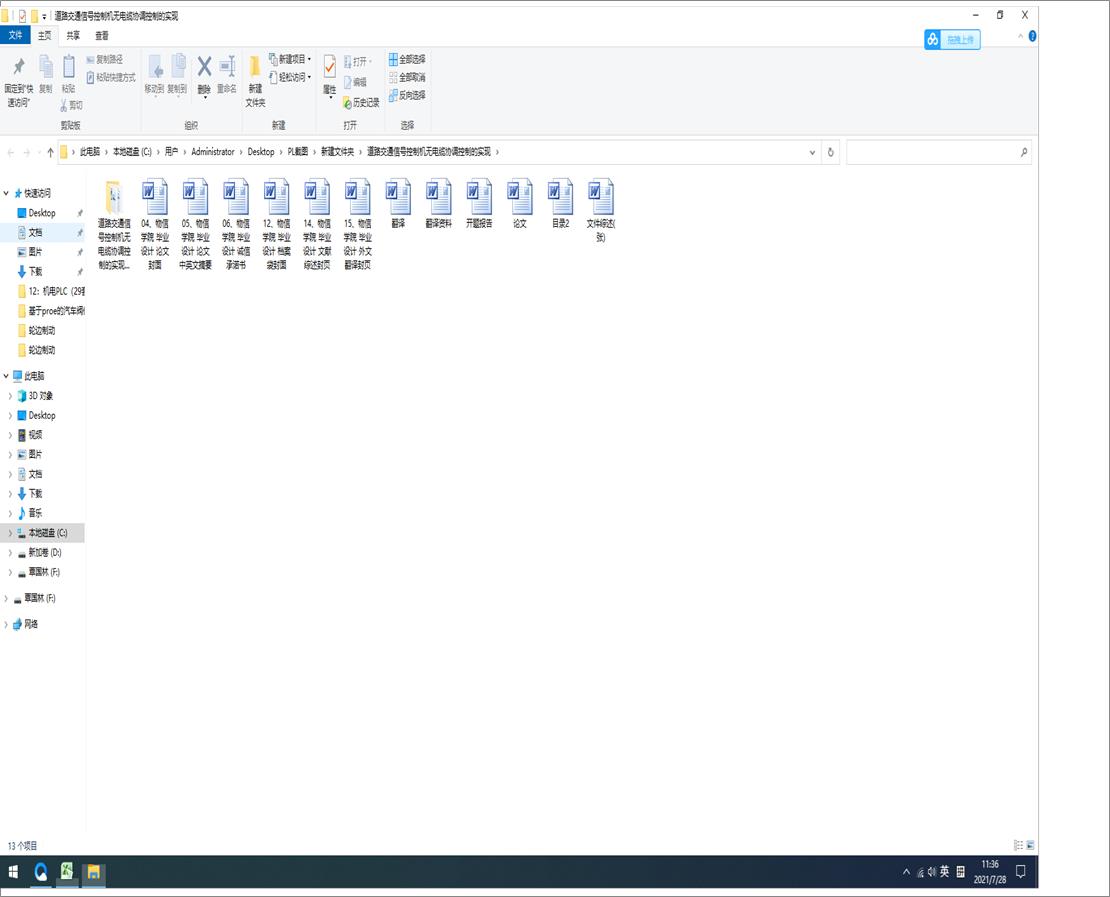Screen dimensions: 1110x897
Task: Select the 15 外文翻译封页 Word file
Action: pyautogui.click(x=357, y=224)
